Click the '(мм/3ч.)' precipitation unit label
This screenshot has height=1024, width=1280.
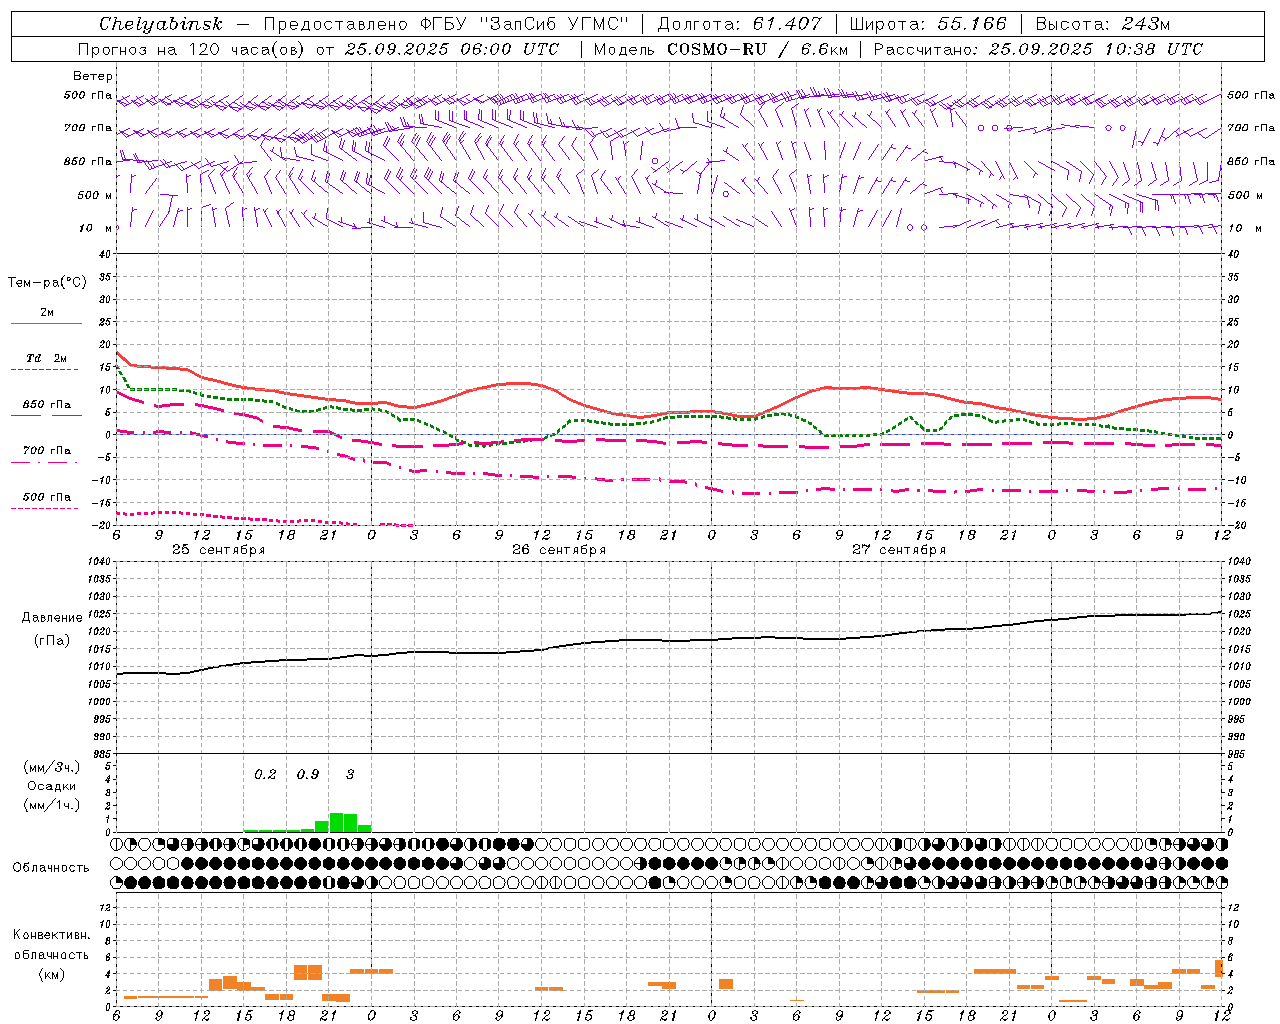point(52,767)
